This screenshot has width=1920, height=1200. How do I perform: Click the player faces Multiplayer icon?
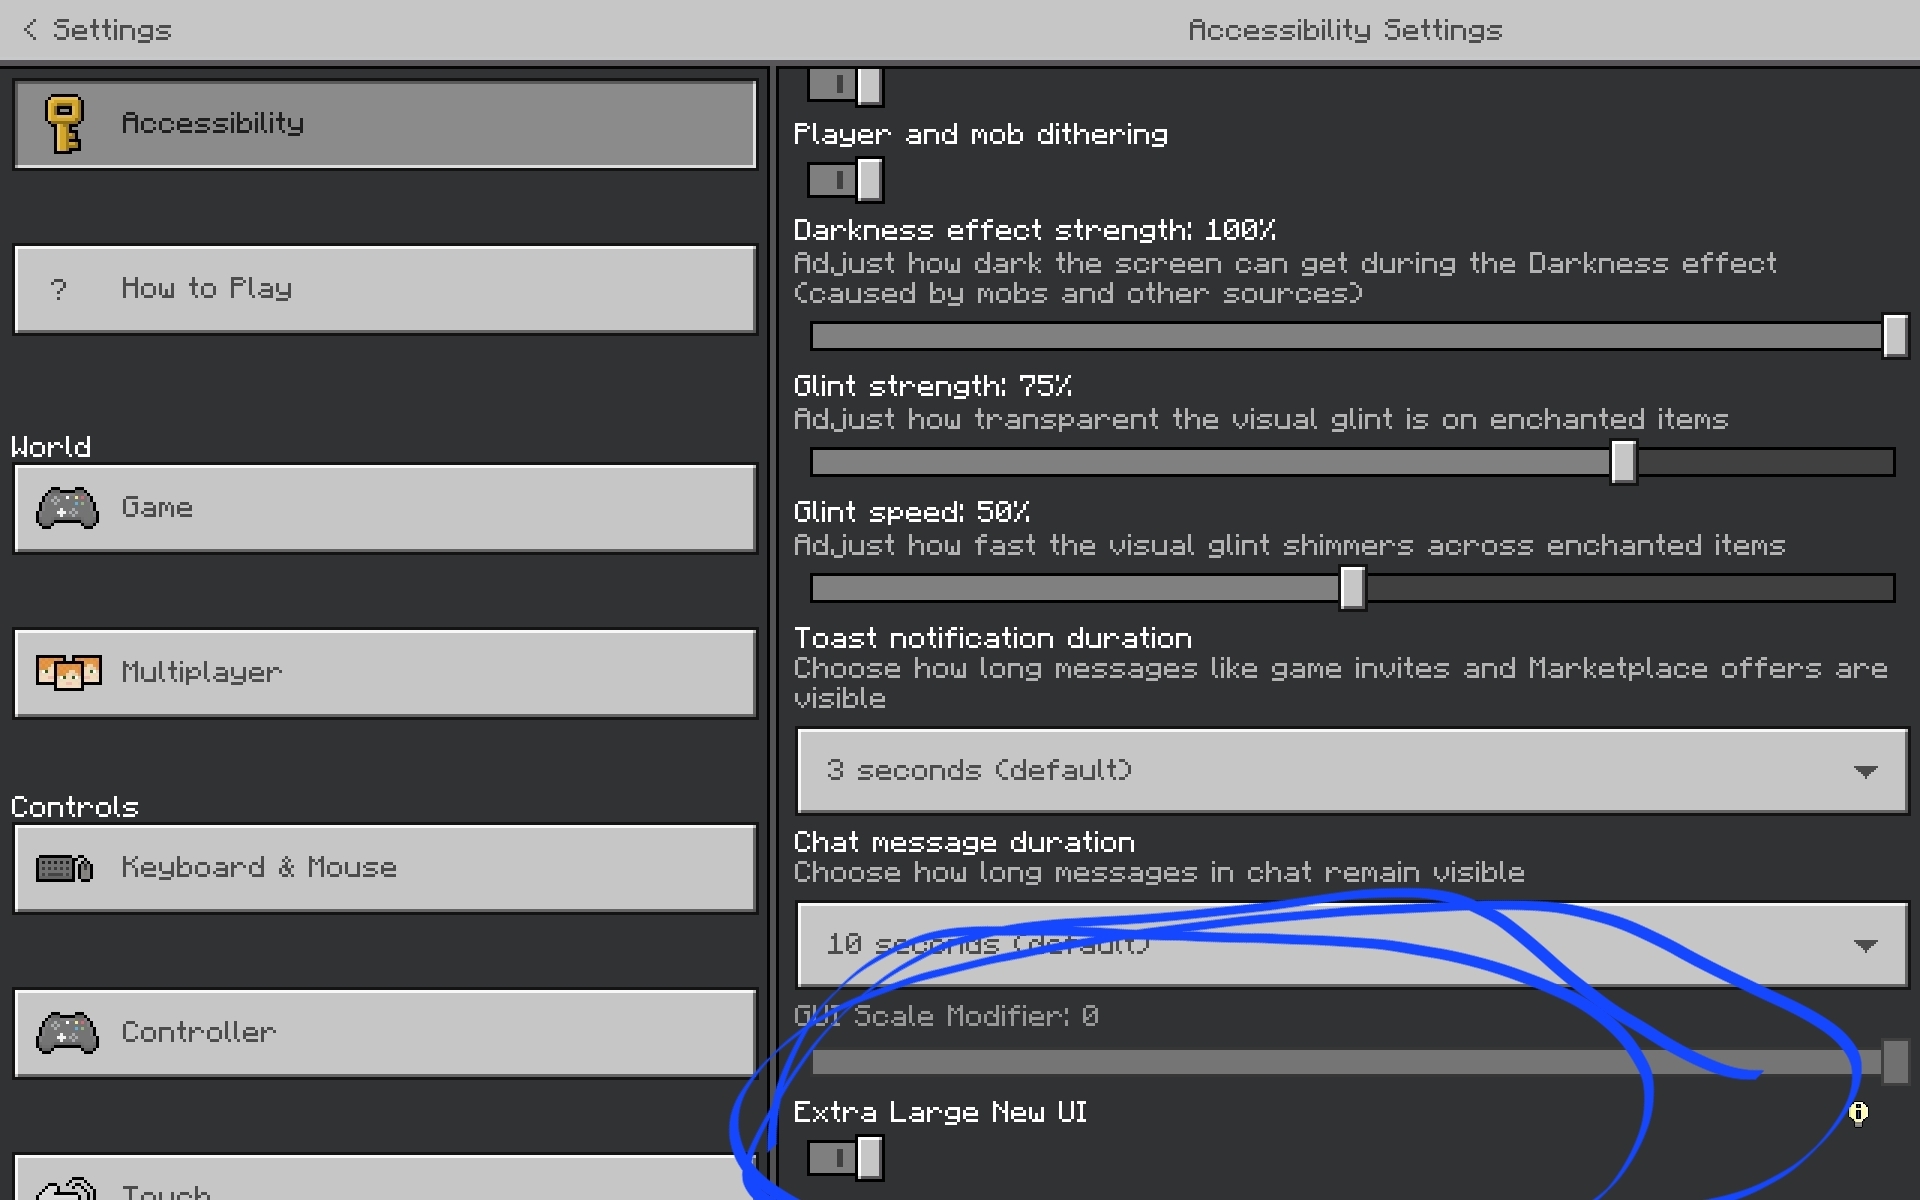[68, 672]
